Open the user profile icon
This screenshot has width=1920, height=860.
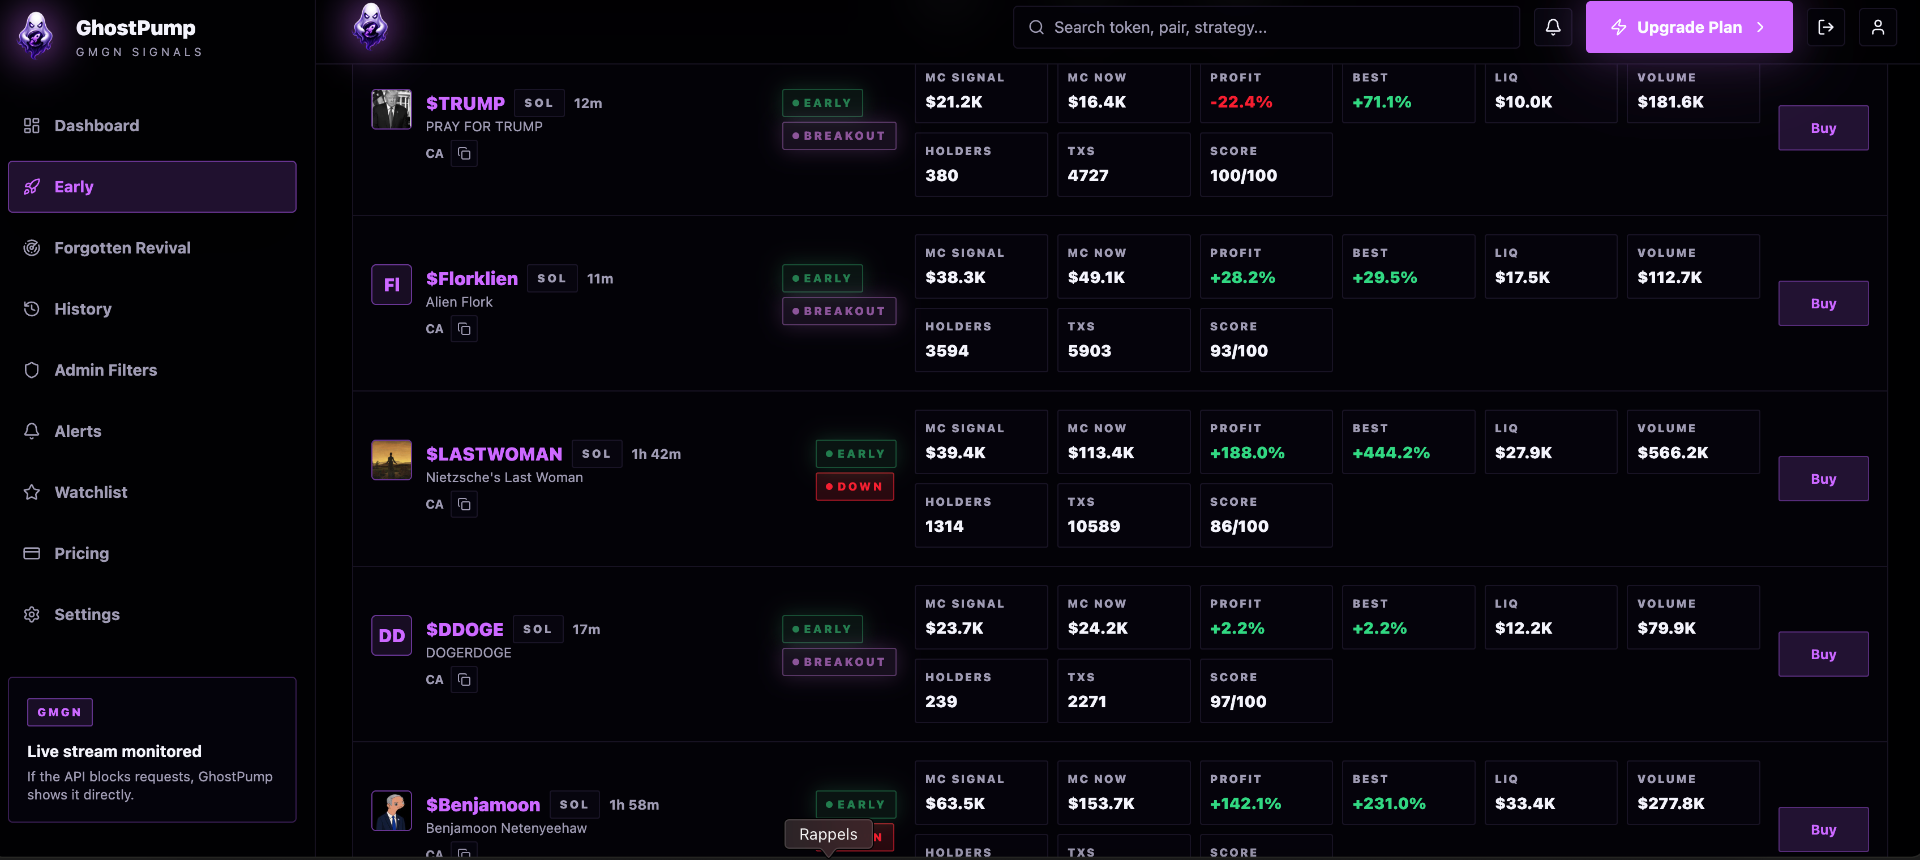(x=1877, y=27)
